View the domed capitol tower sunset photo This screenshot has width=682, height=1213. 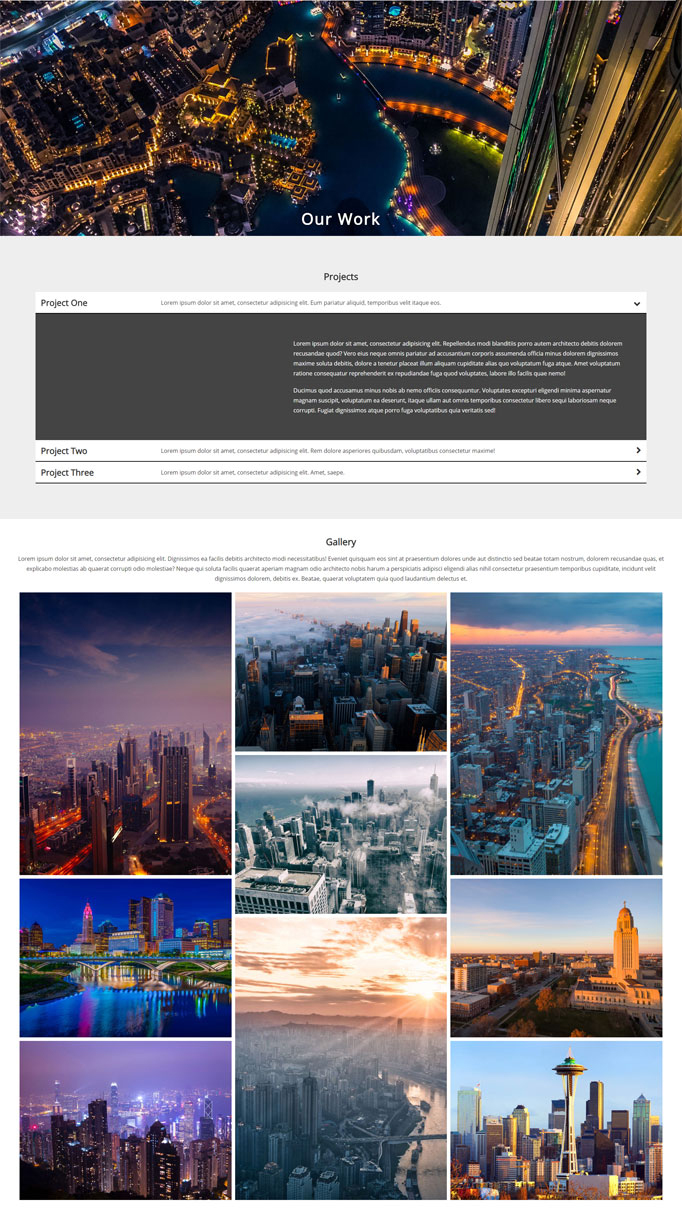(556, 957)
